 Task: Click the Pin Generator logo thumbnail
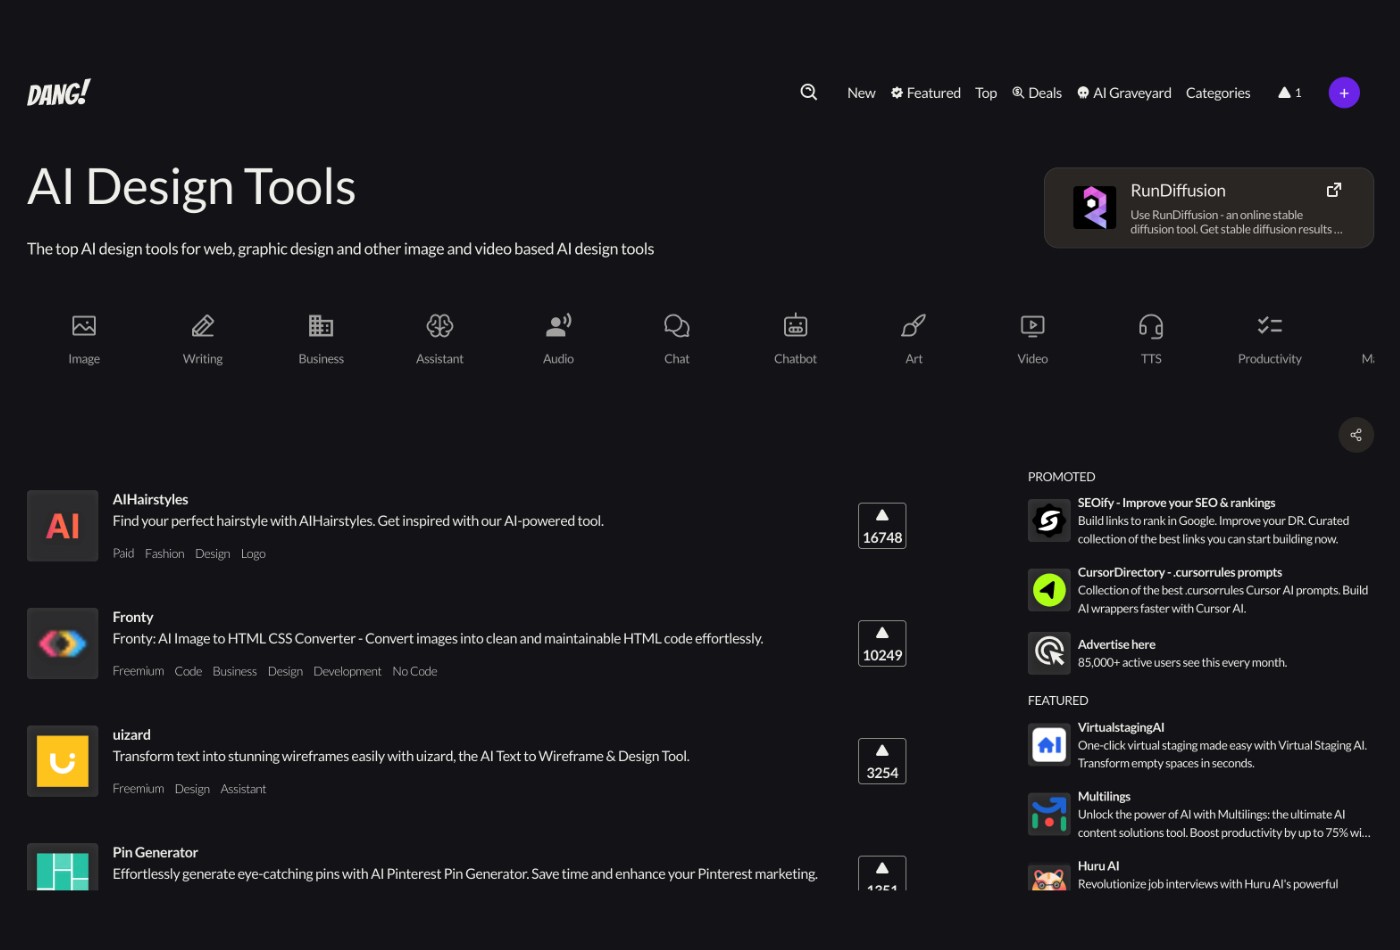tap(62, 867)
